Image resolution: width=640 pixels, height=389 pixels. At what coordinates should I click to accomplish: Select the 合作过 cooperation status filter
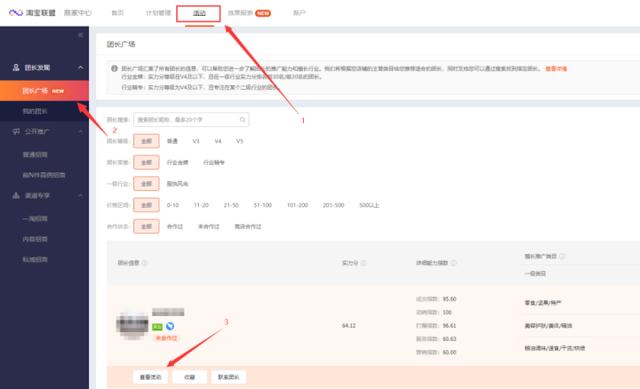[x=175, y=226]
